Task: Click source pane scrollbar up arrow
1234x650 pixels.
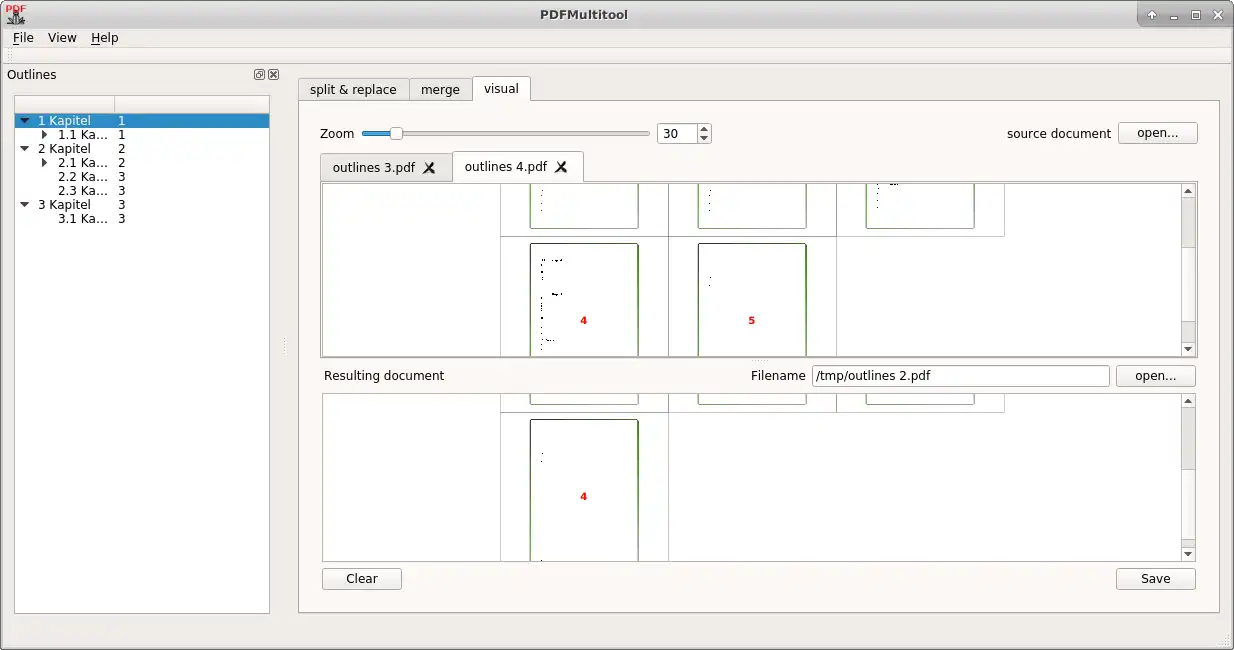Action: (x=1188, y=191)
